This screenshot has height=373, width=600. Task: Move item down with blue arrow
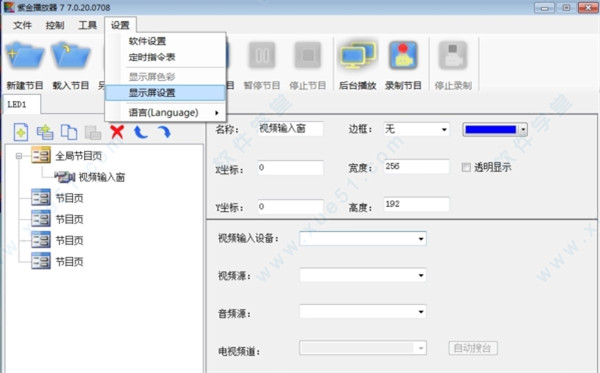(164, 132)
